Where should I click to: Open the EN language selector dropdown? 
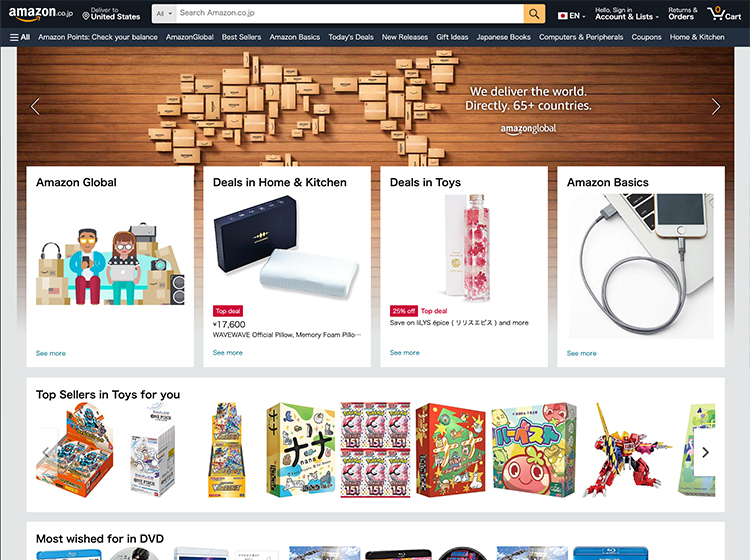tap(572, 16)
